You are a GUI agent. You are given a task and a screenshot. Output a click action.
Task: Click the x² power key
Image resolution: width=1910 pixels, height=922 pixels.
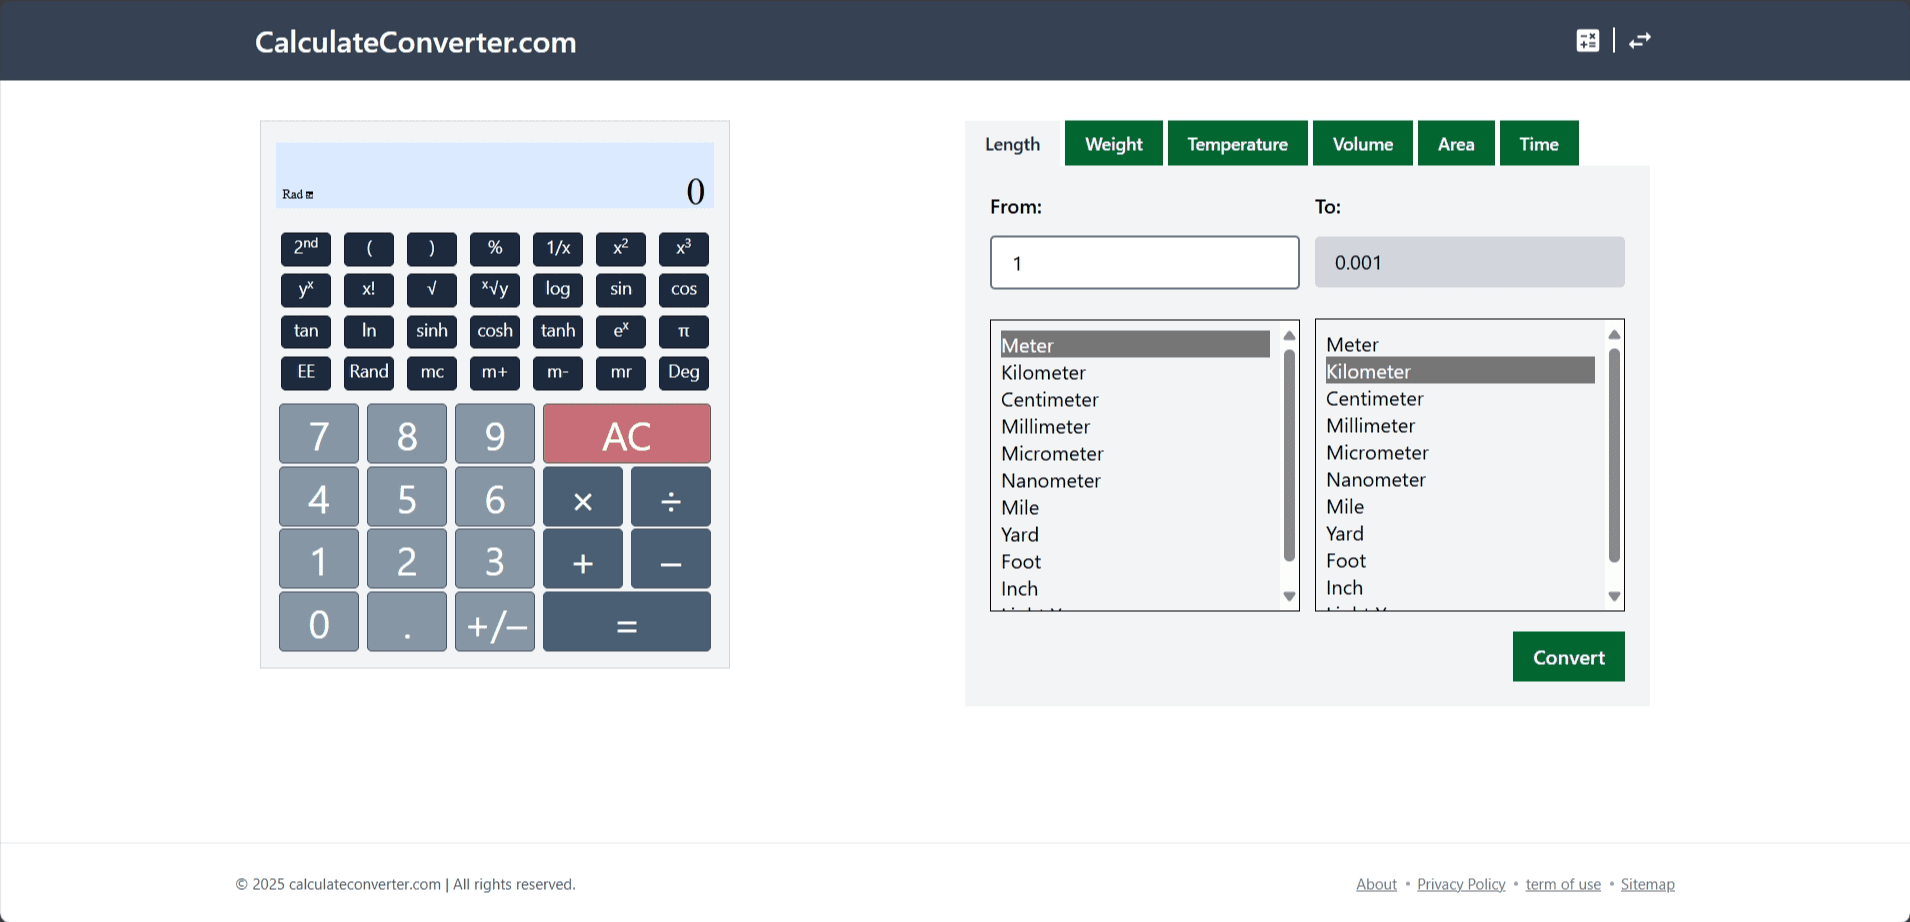click(x=620, y=248)
